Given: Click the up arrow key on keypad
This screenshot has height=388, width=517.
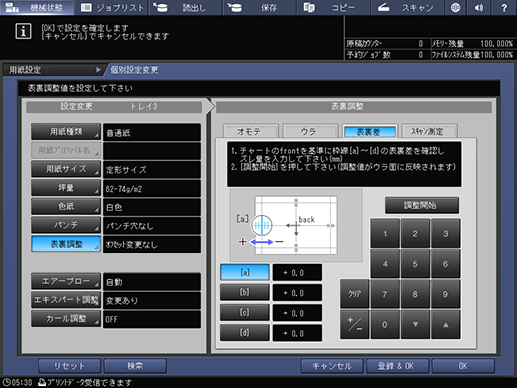Looking at the screenshot, I should pos(445,324).
